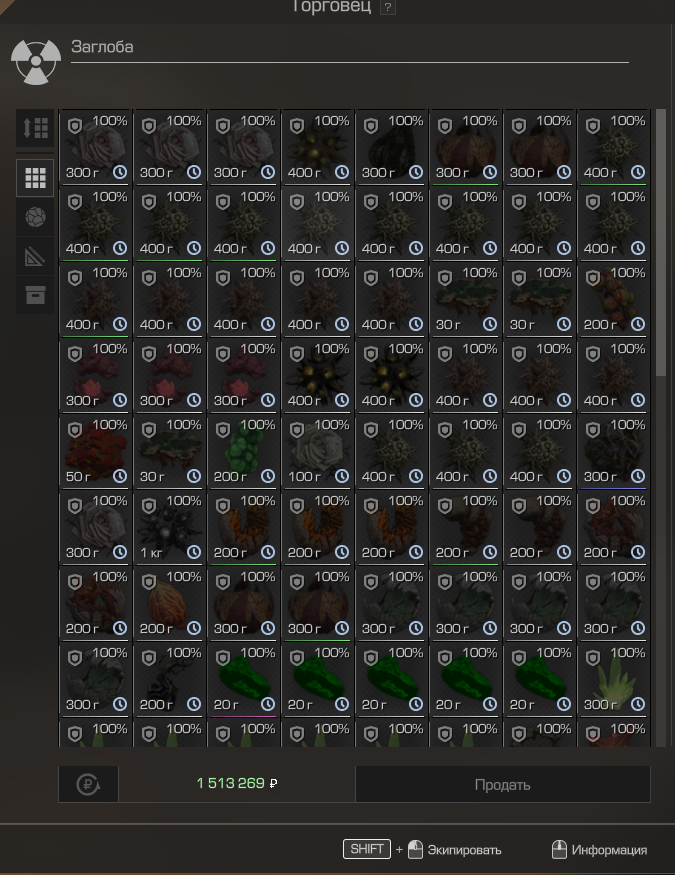Open the help question mark beside Торговец

[388, 8]
